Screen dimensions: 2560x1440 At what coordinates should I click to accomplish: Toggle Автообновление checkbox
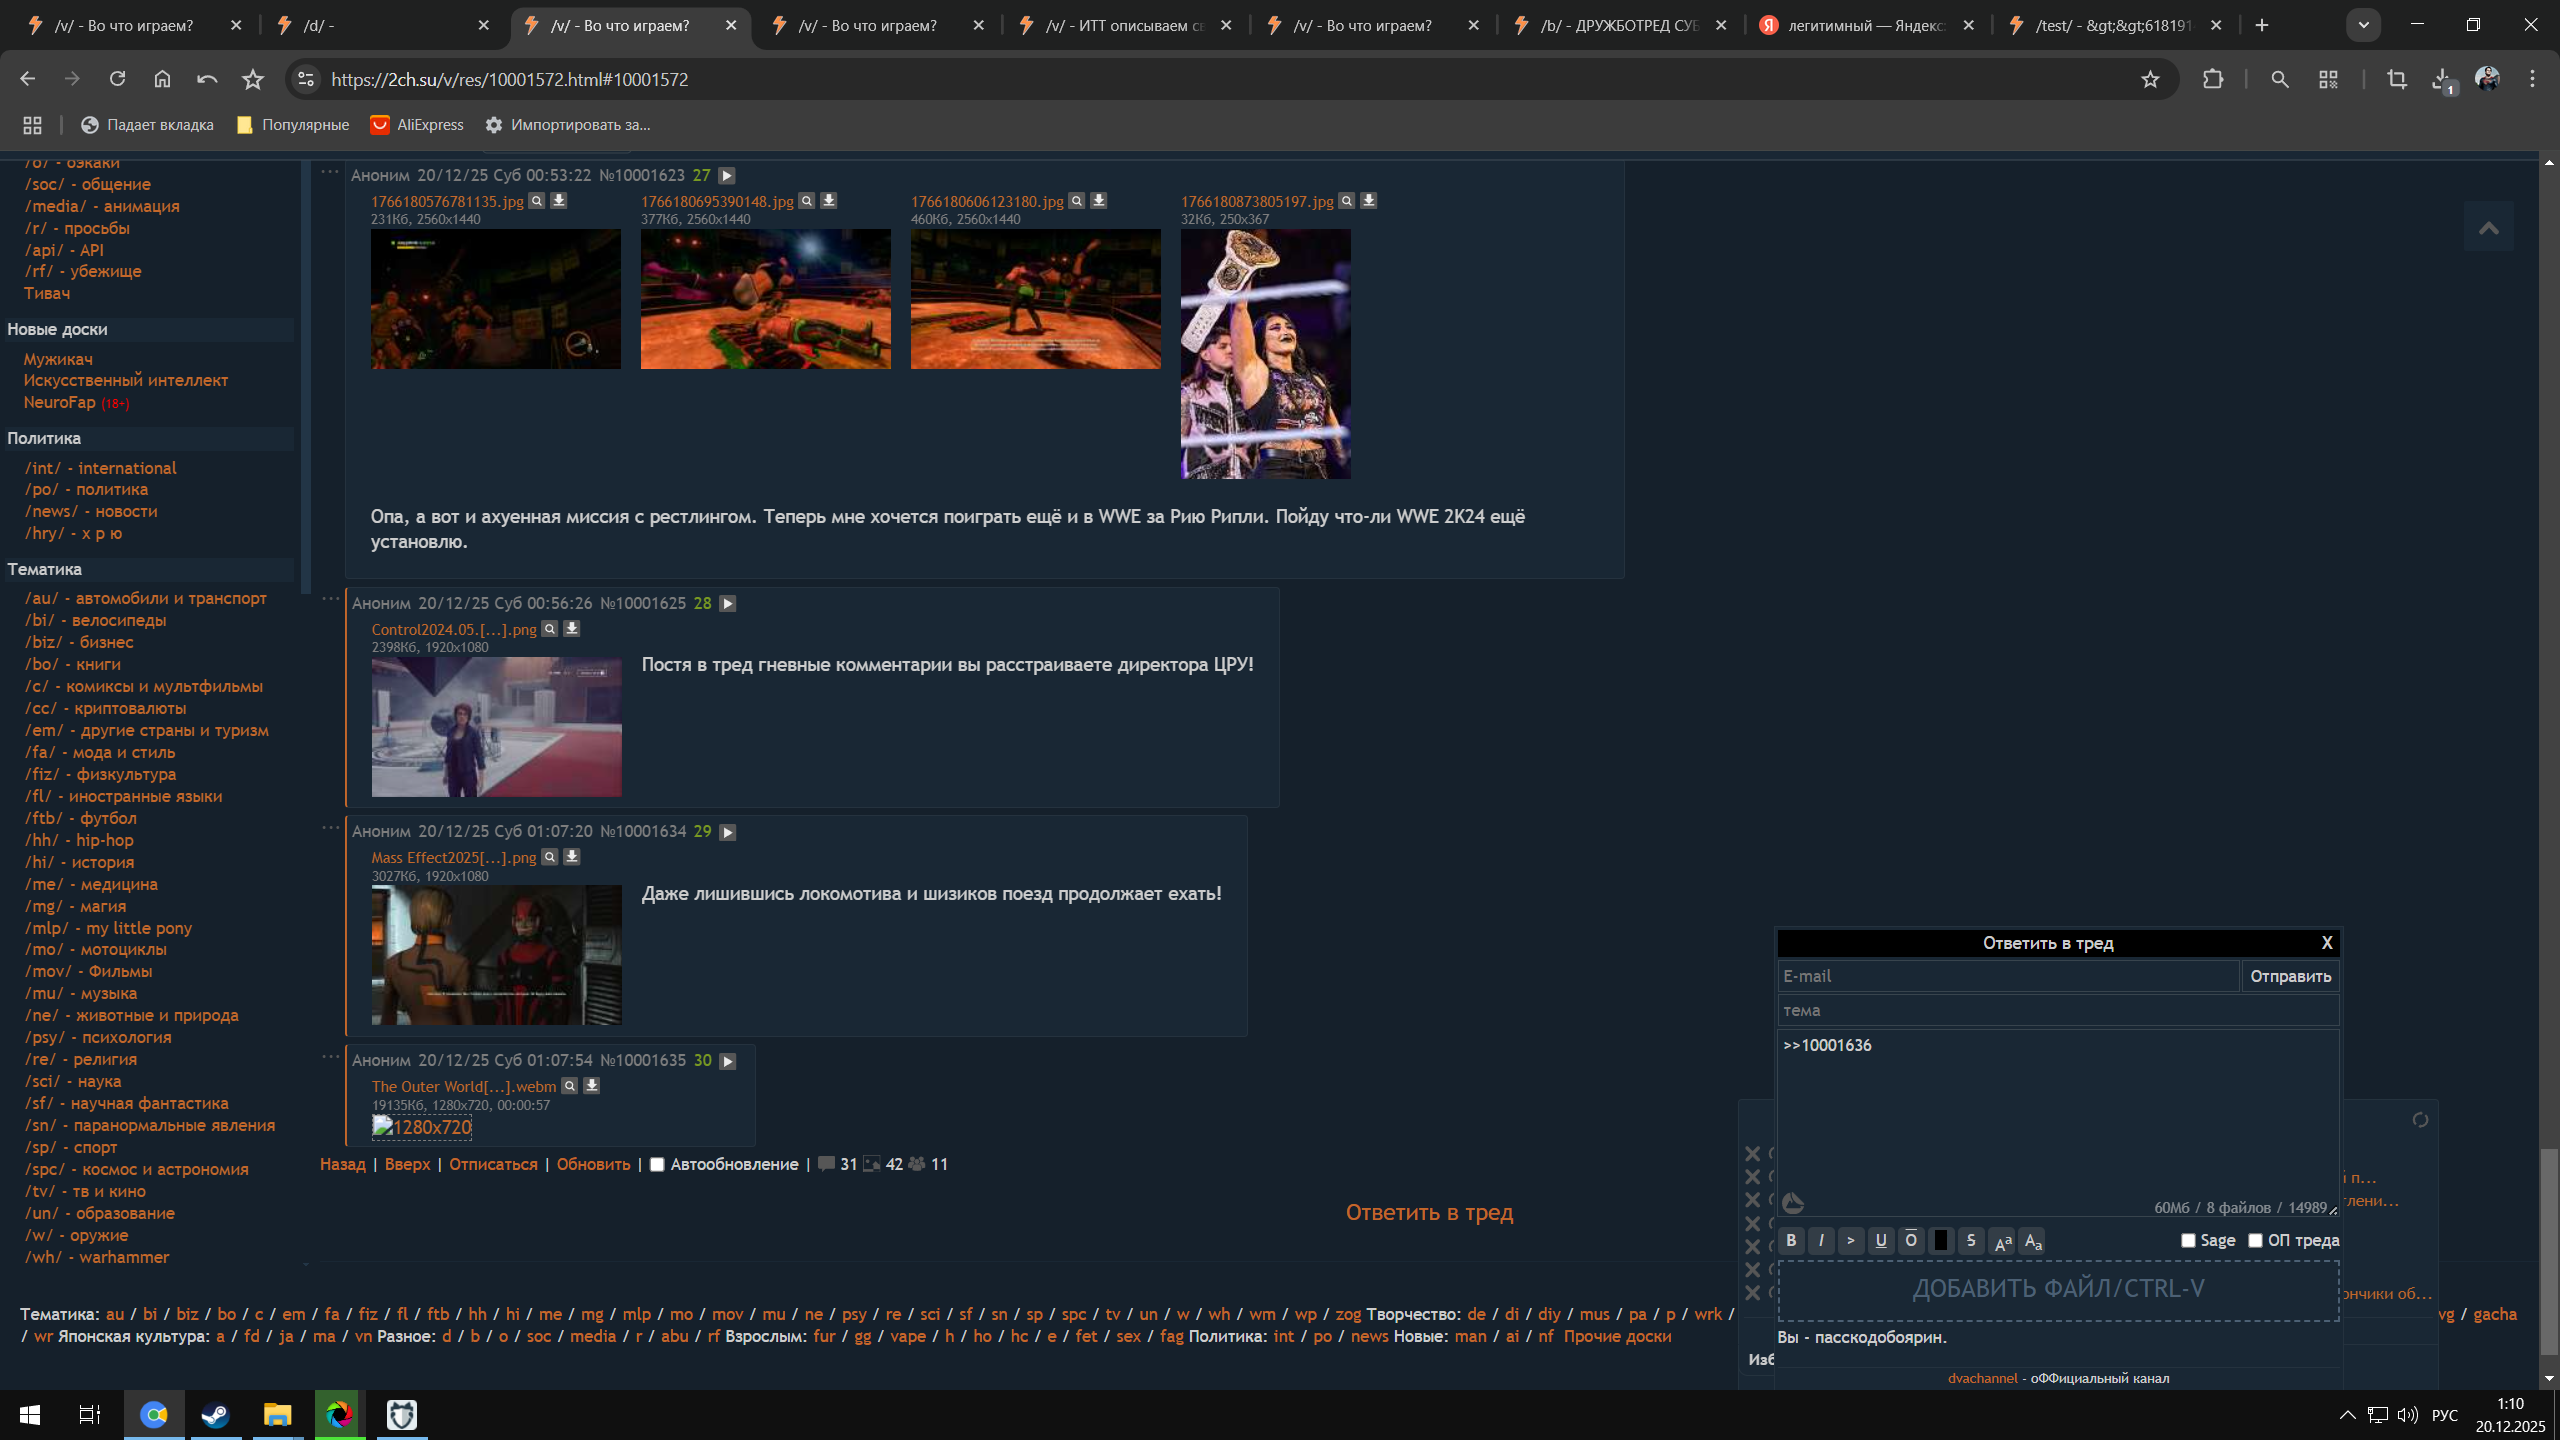coord(657,1165)
